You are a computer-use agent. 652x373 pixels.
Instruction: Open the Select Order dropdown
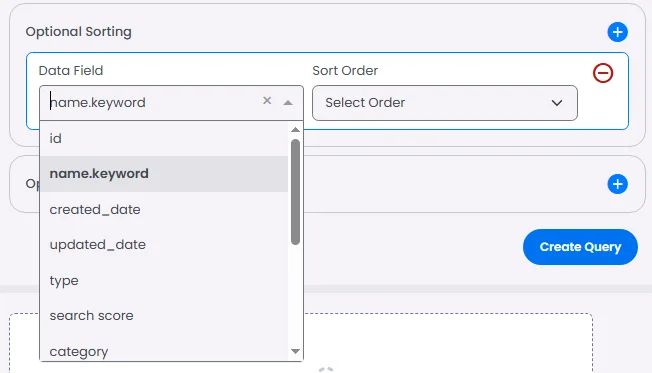445,103
